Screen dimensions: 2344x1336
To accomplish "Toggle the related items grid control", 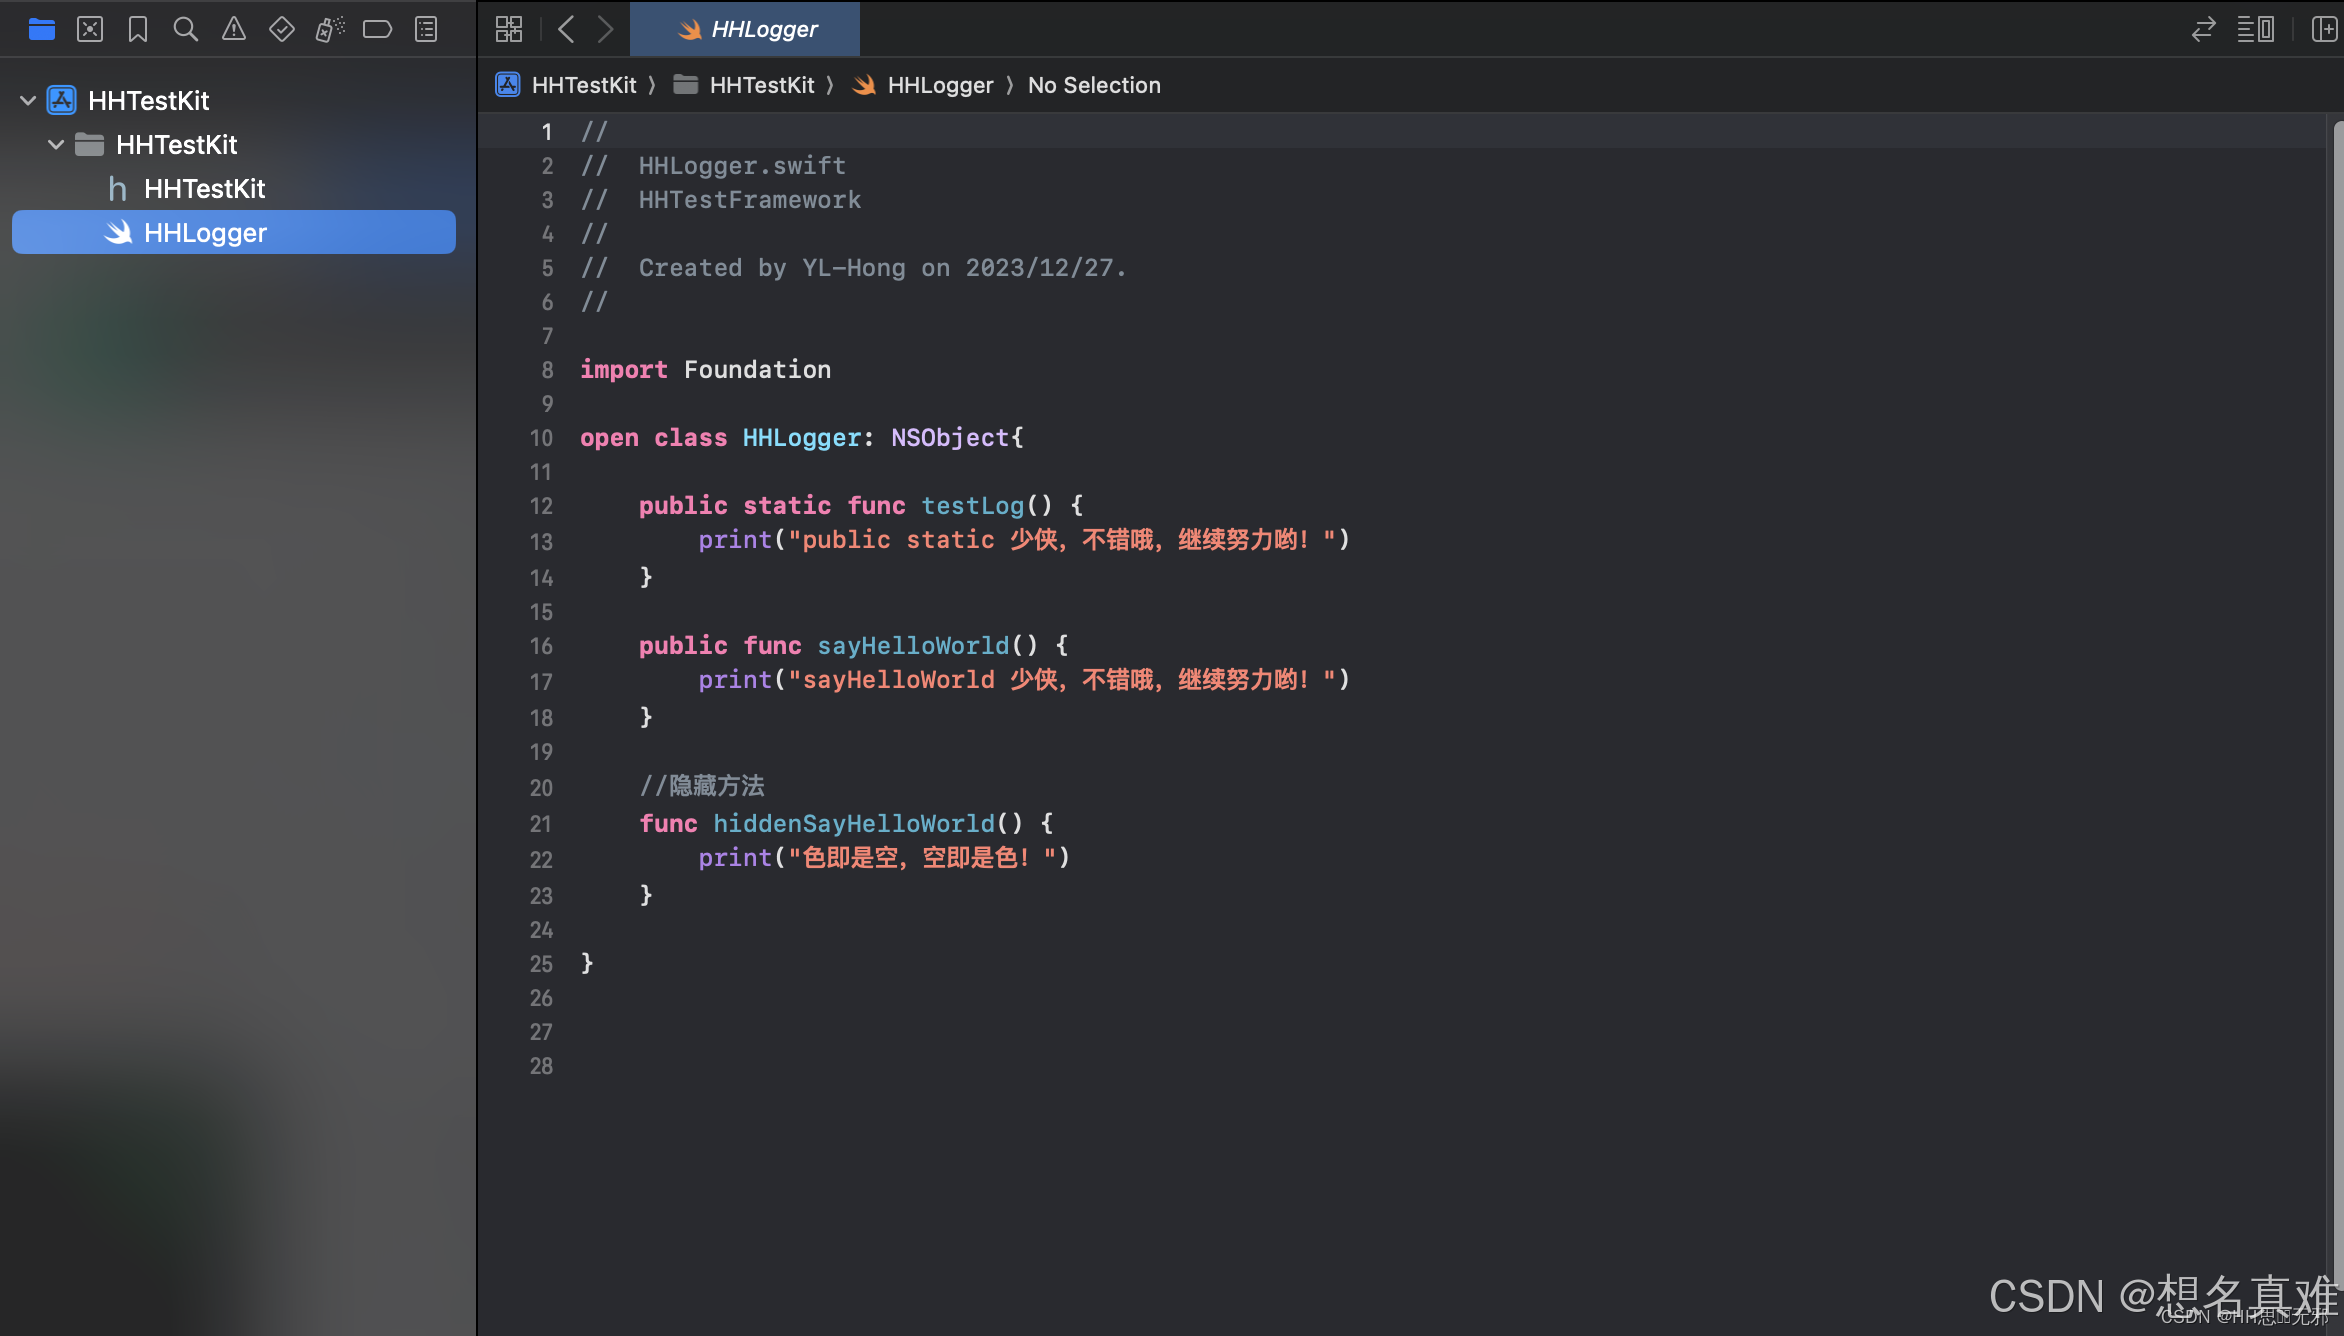I will (x=508, y=29).
